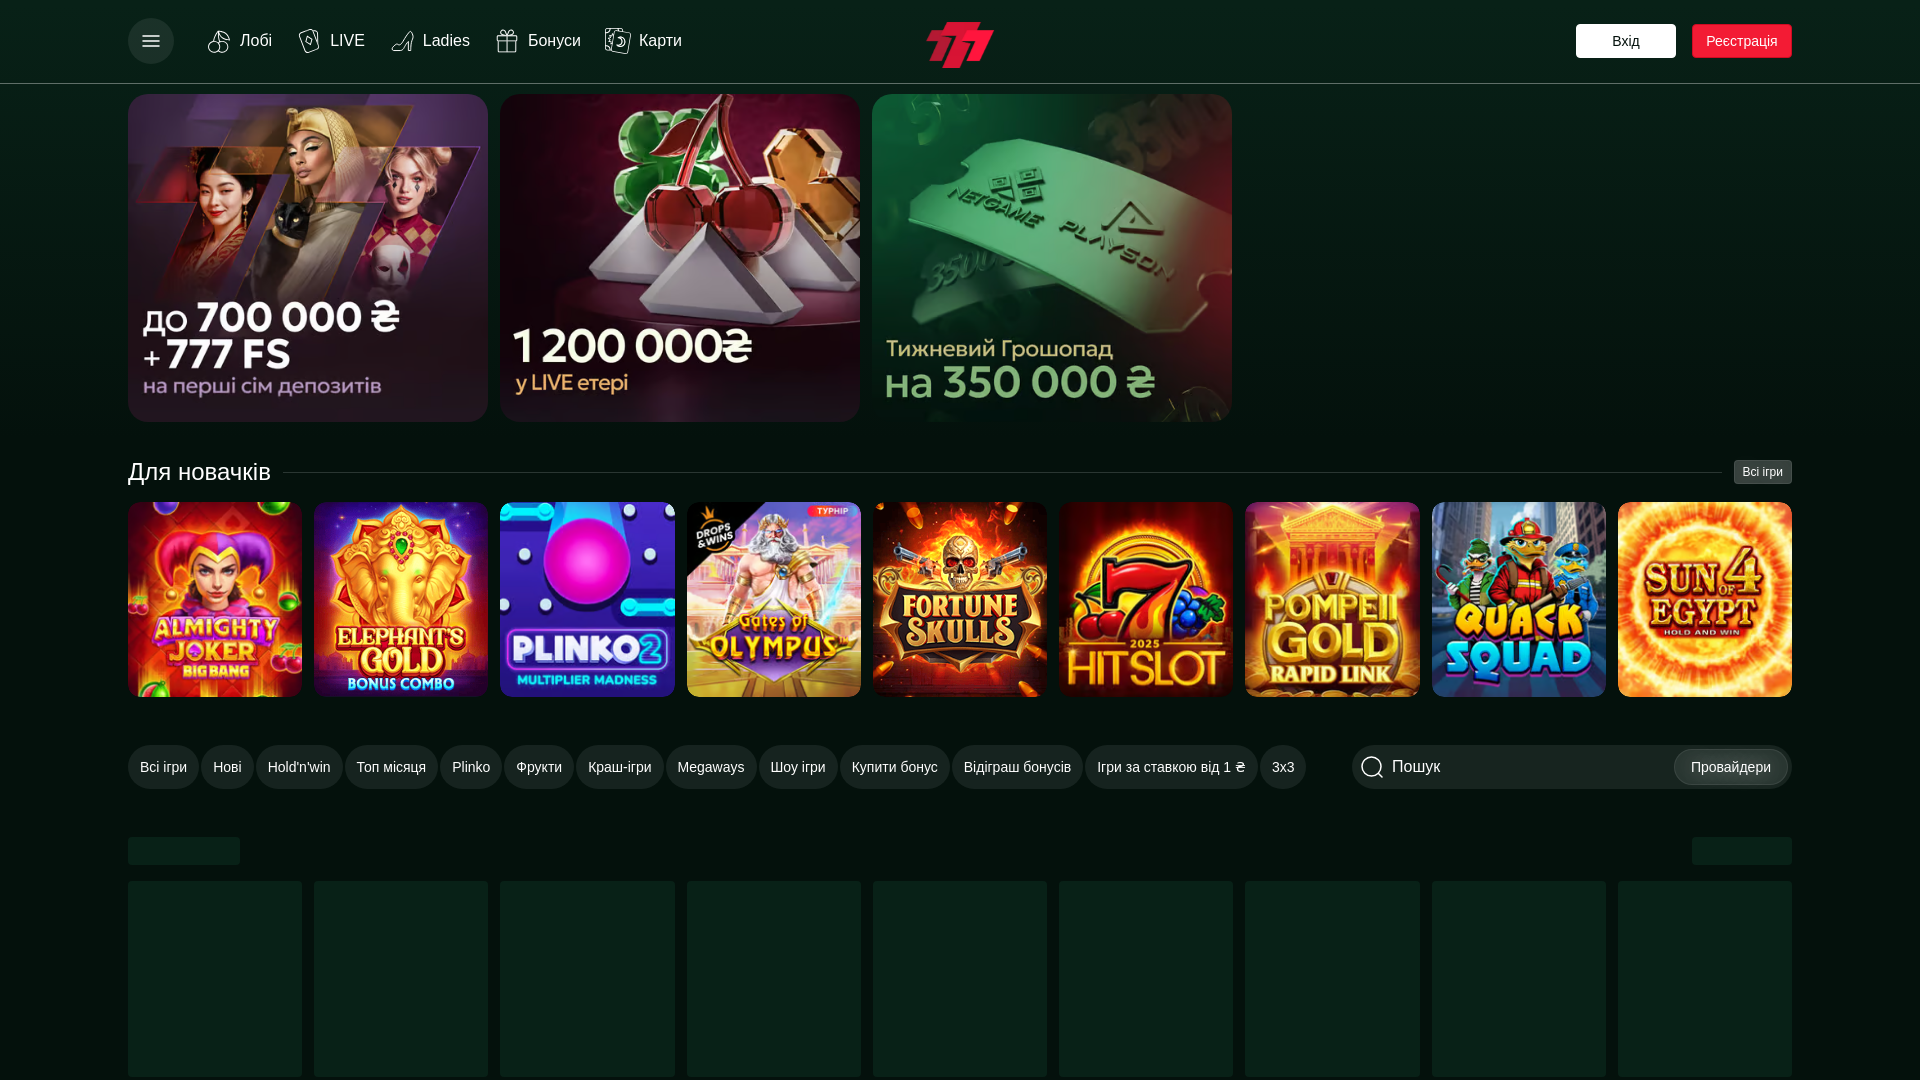The height and width of the screenshot is (1080, 1920).
Task: Click the 777 logo
Action: point(960,45)
